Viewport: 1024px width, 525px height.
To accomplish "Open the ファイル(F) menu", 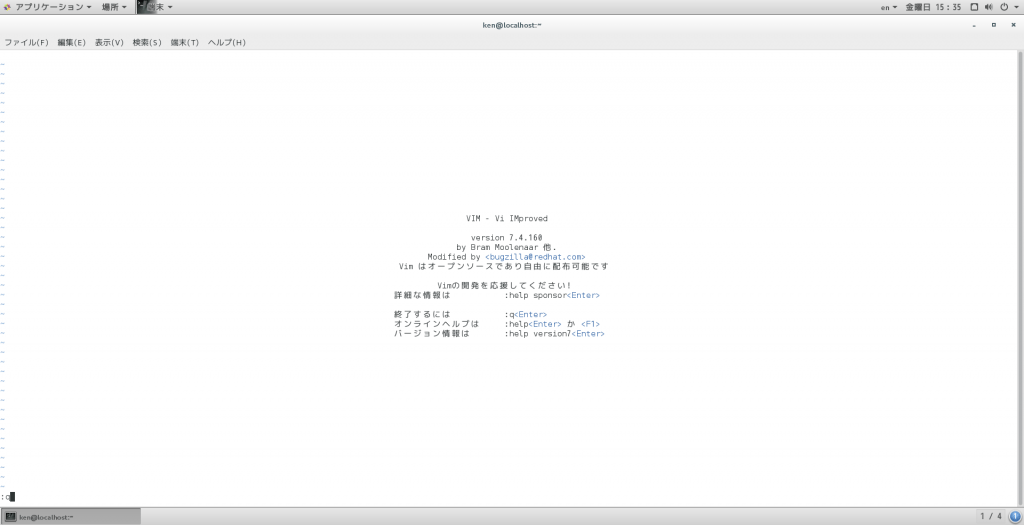I will pos(26,42).
